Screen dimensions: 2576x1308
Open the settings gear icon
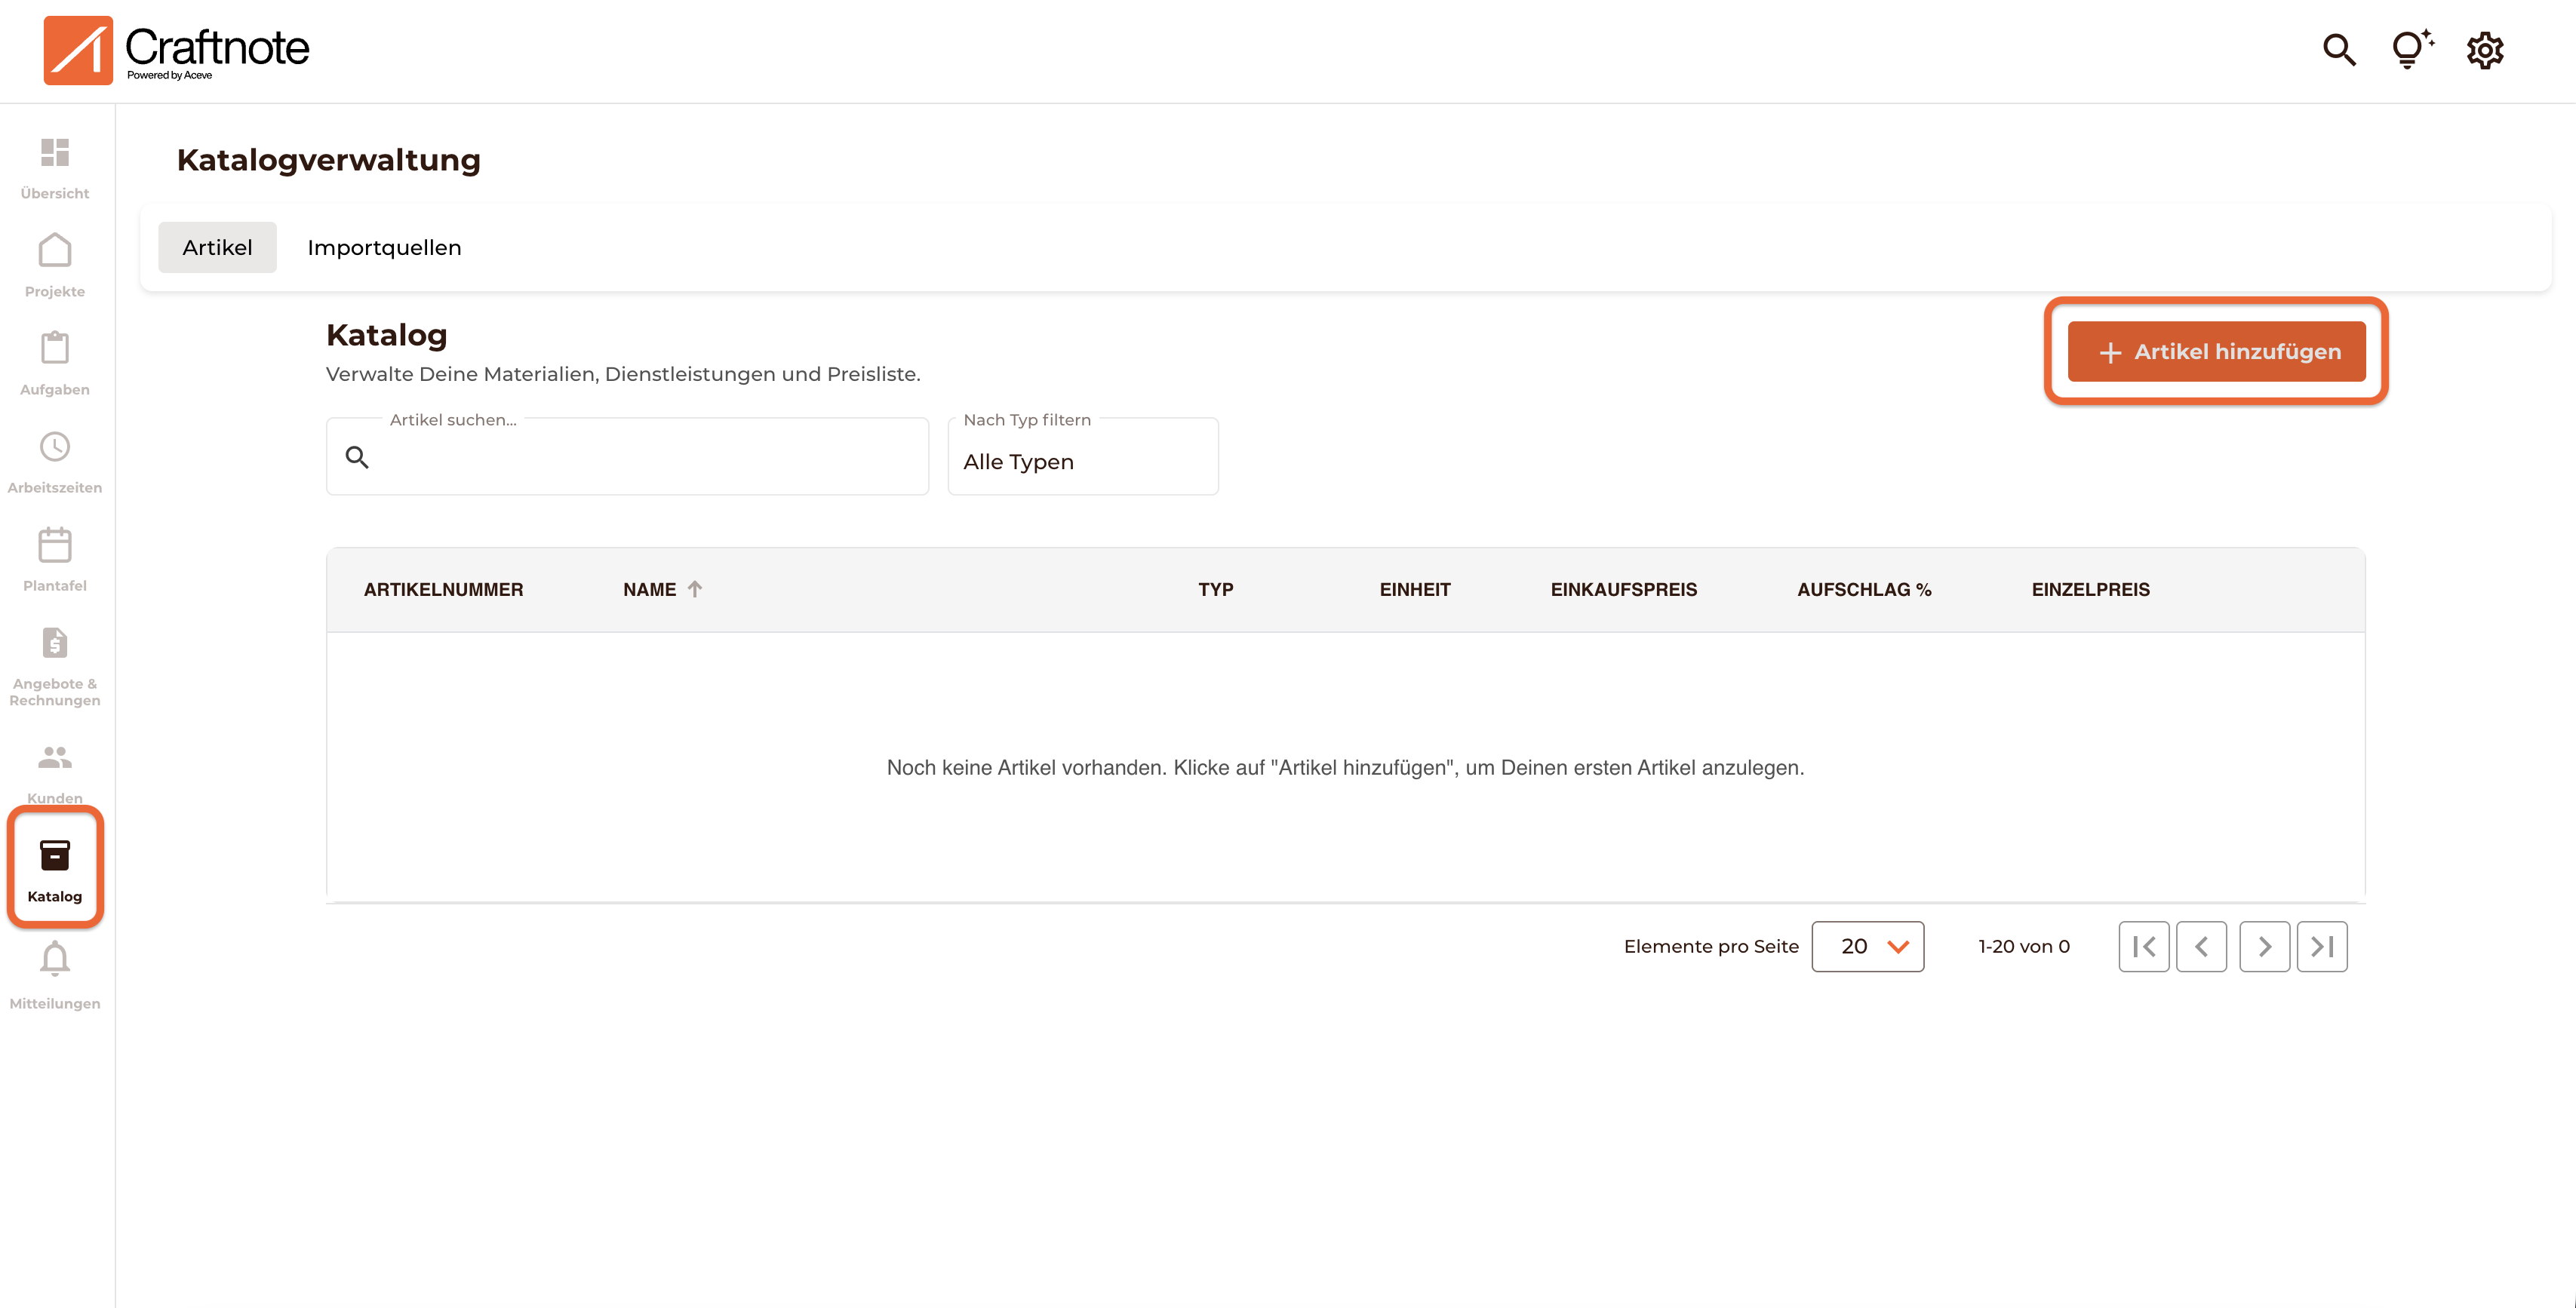pos(2484,50)
